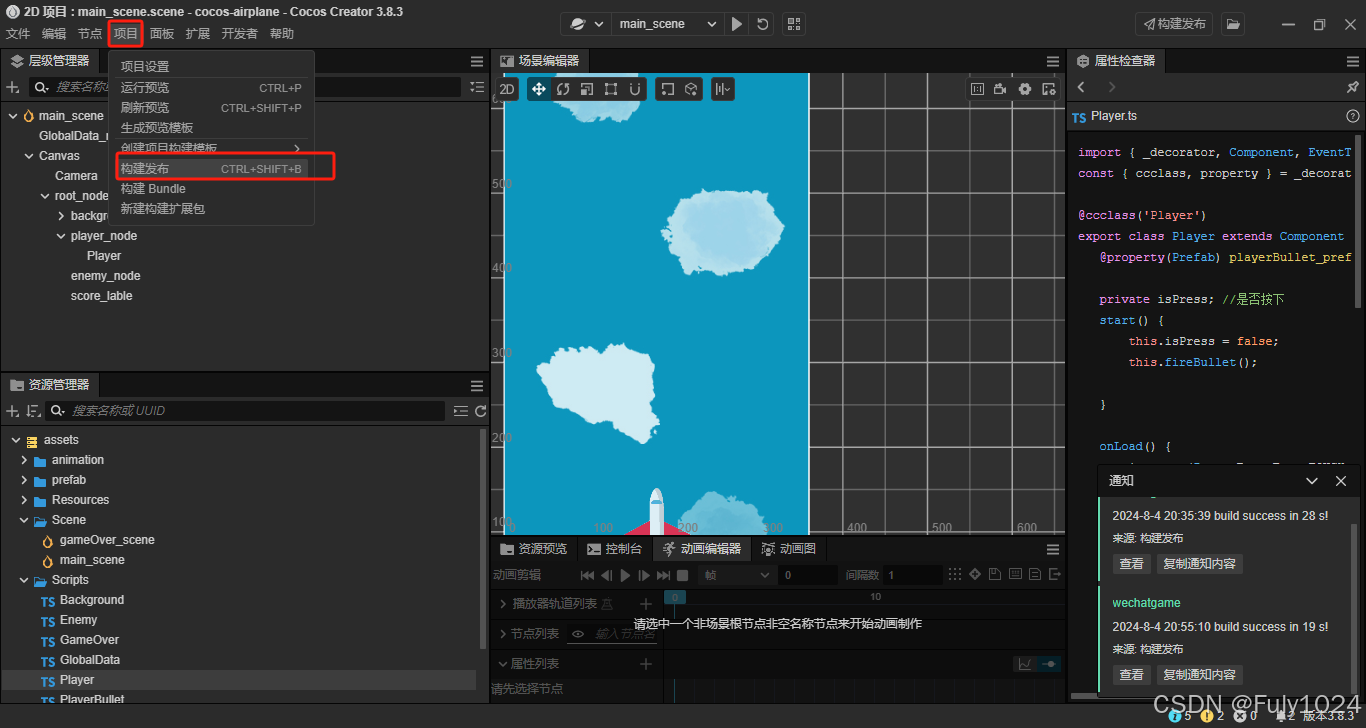The image size is (1366, 728).
Task: Add a new node with the hierarchy plus icon
Action: 13,88
